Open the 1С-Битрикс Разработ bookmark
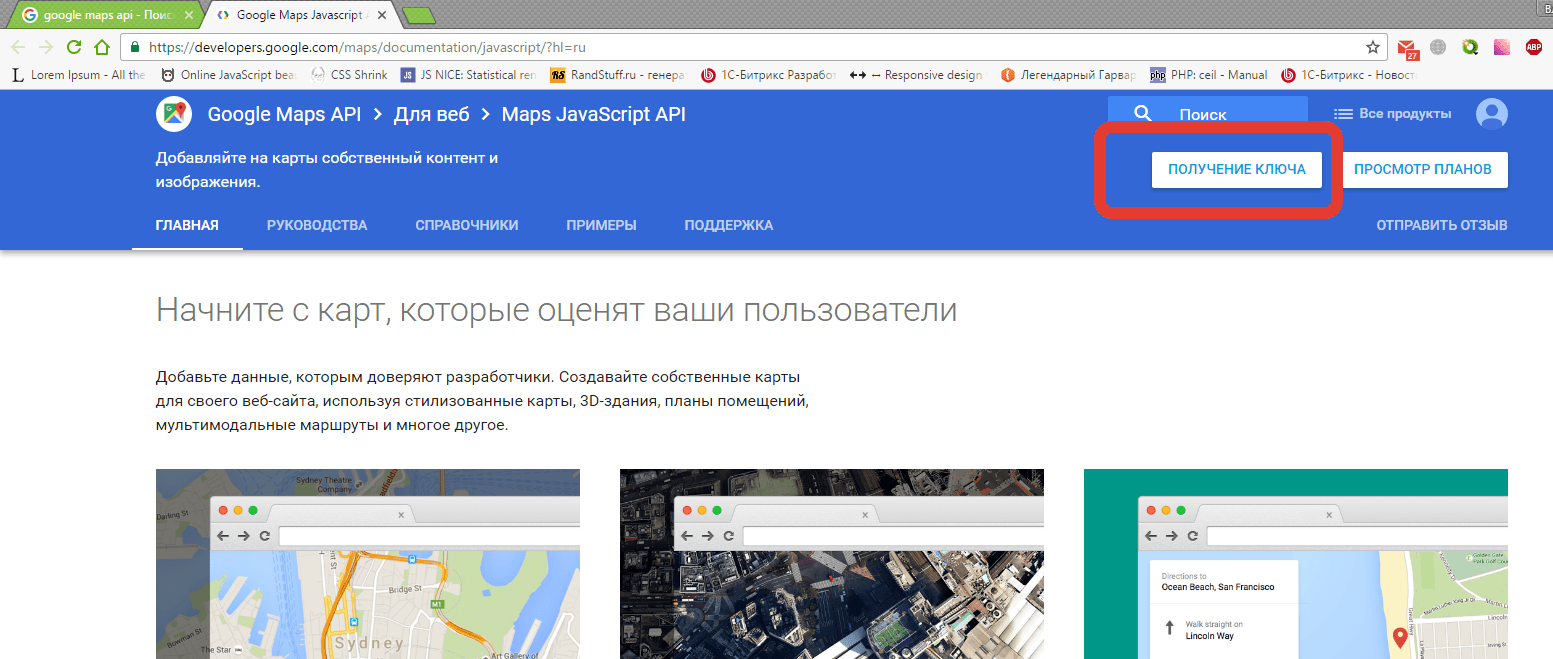This screenshot has height=659, width=1553. [768, 75]
